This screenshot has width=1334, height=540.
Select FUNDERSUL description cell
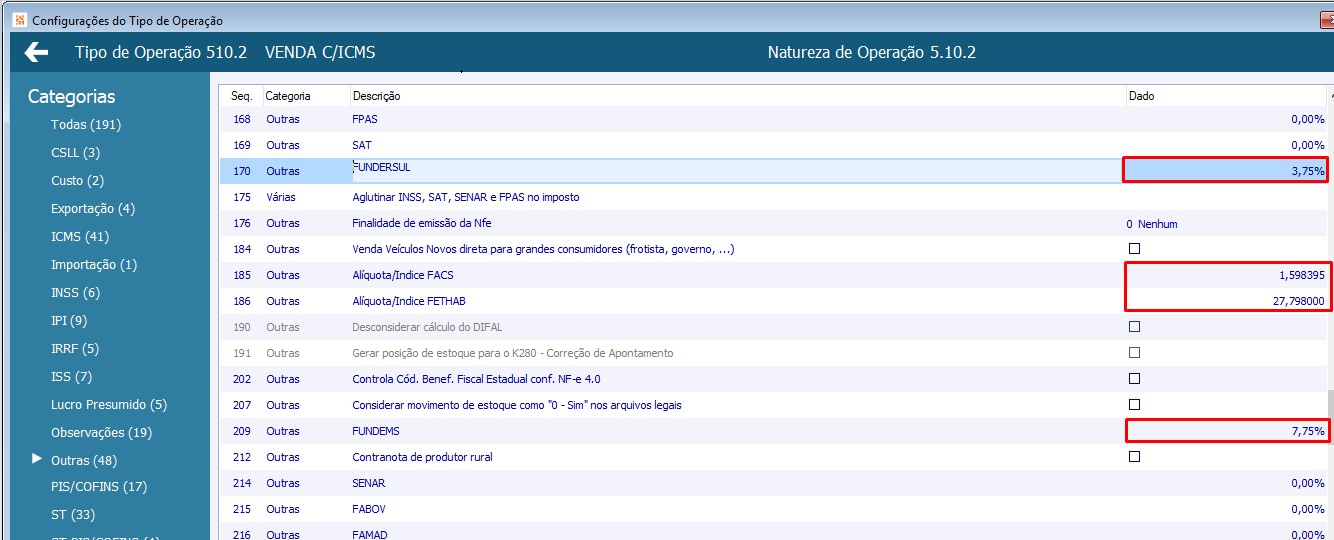[736, 171]
